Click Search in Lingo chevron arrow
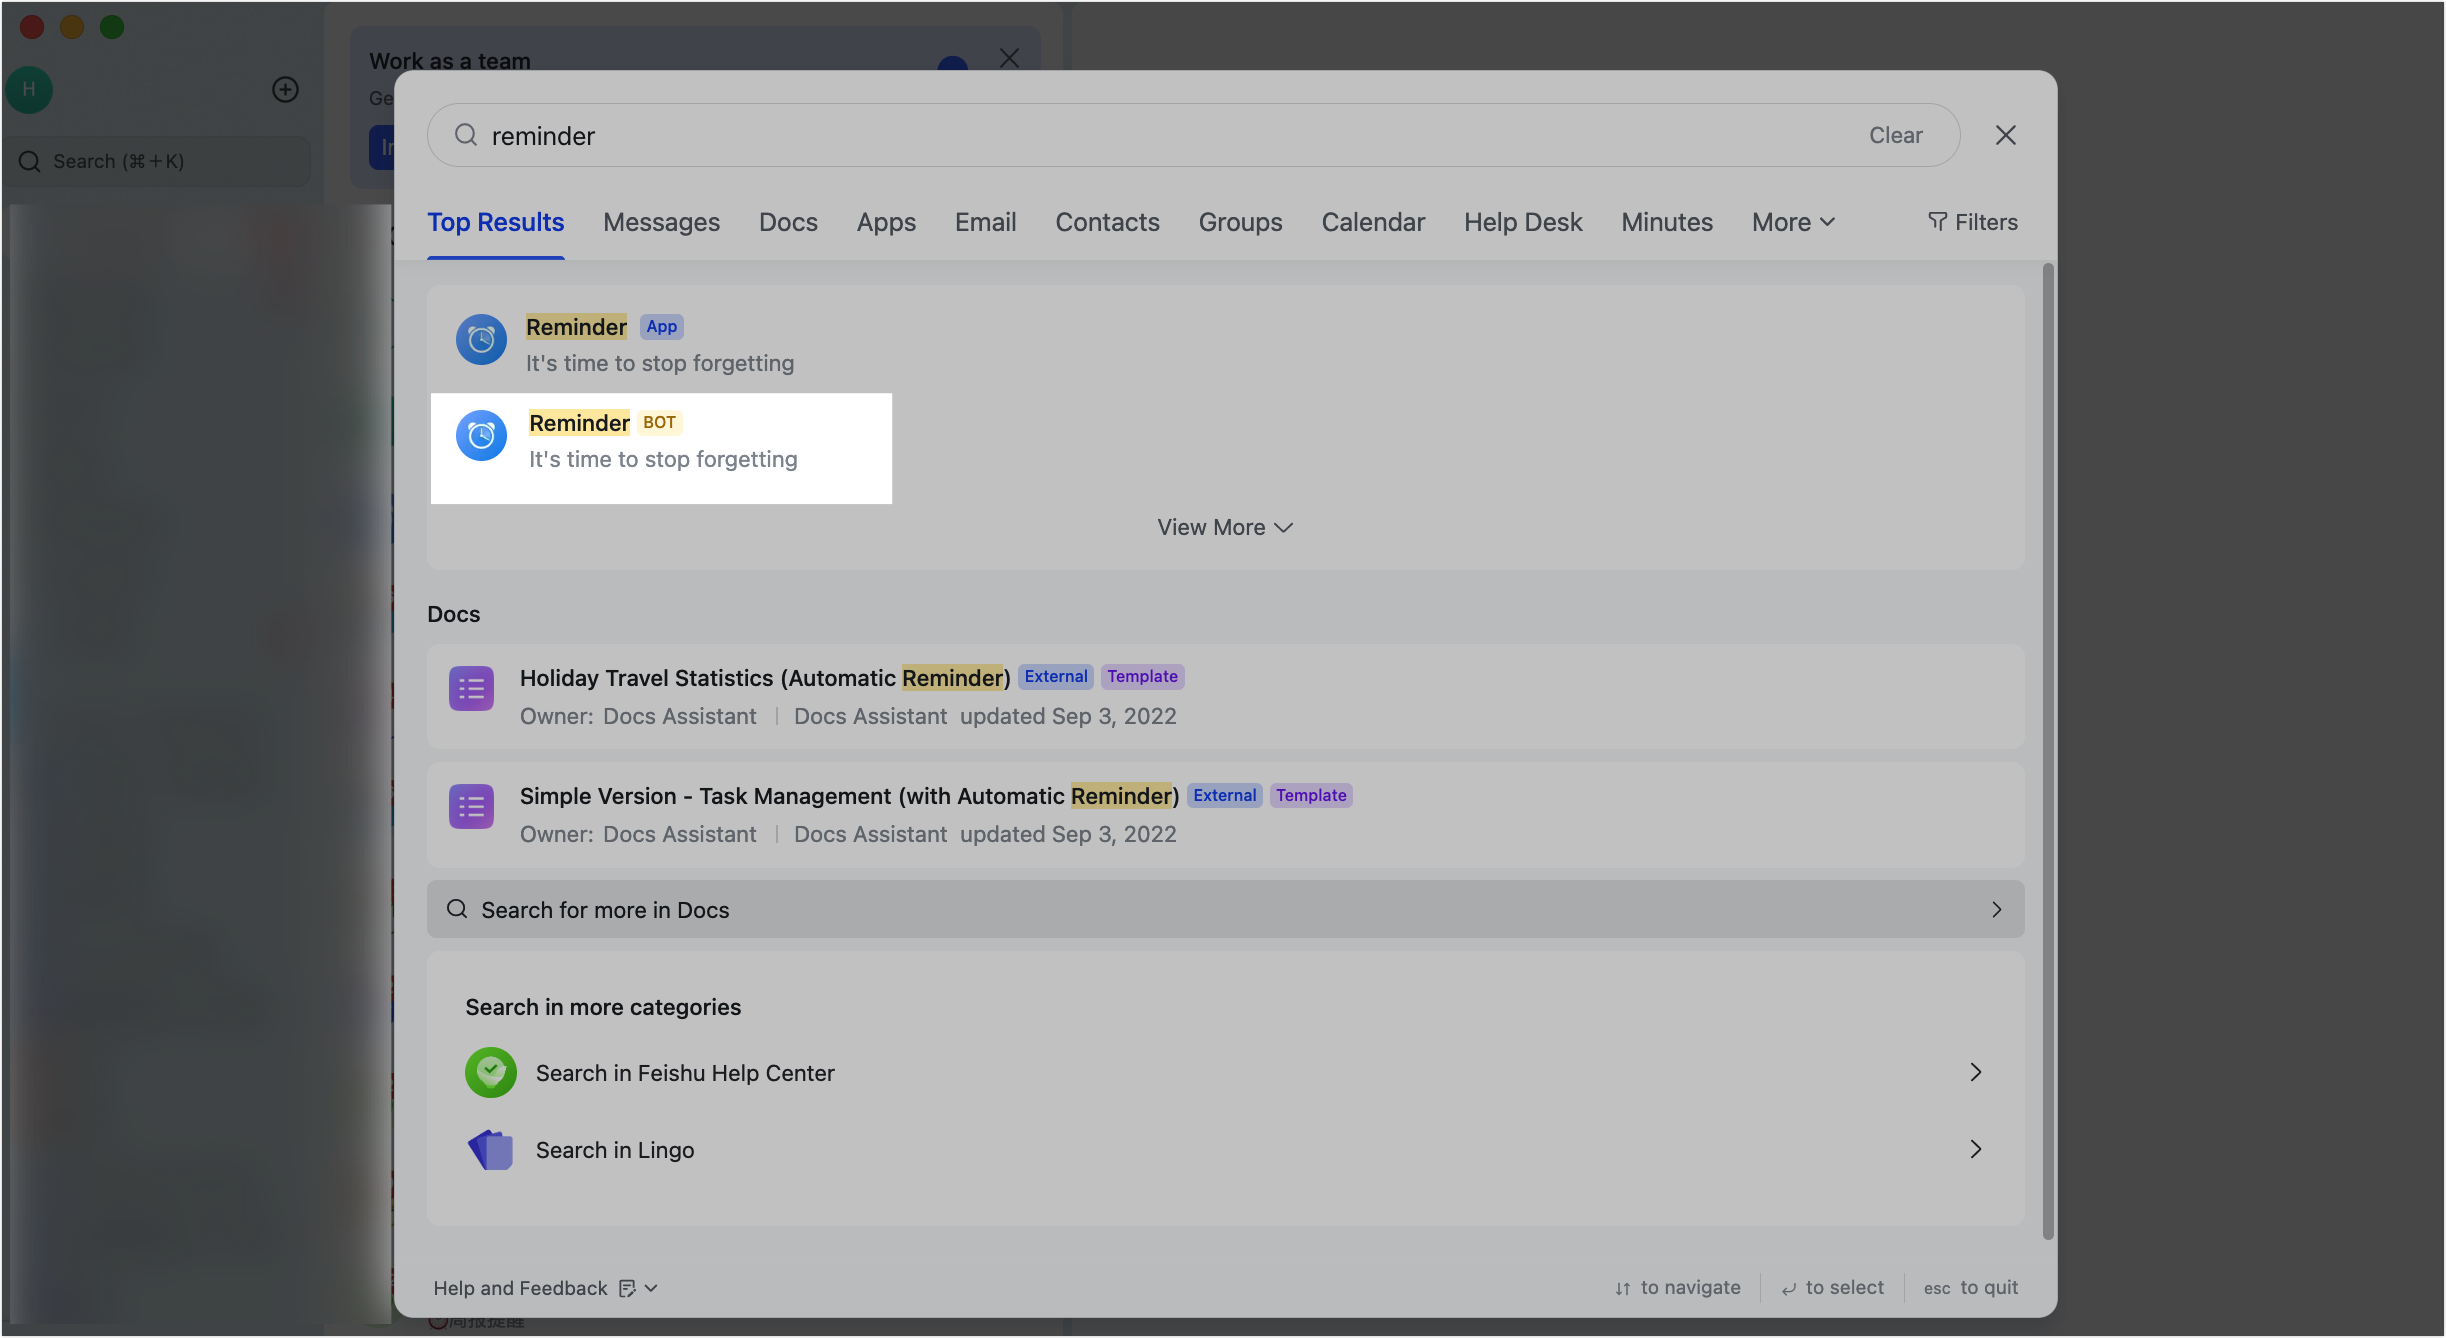This screenshot has height=1338, width=2446. (1975, 1149)
